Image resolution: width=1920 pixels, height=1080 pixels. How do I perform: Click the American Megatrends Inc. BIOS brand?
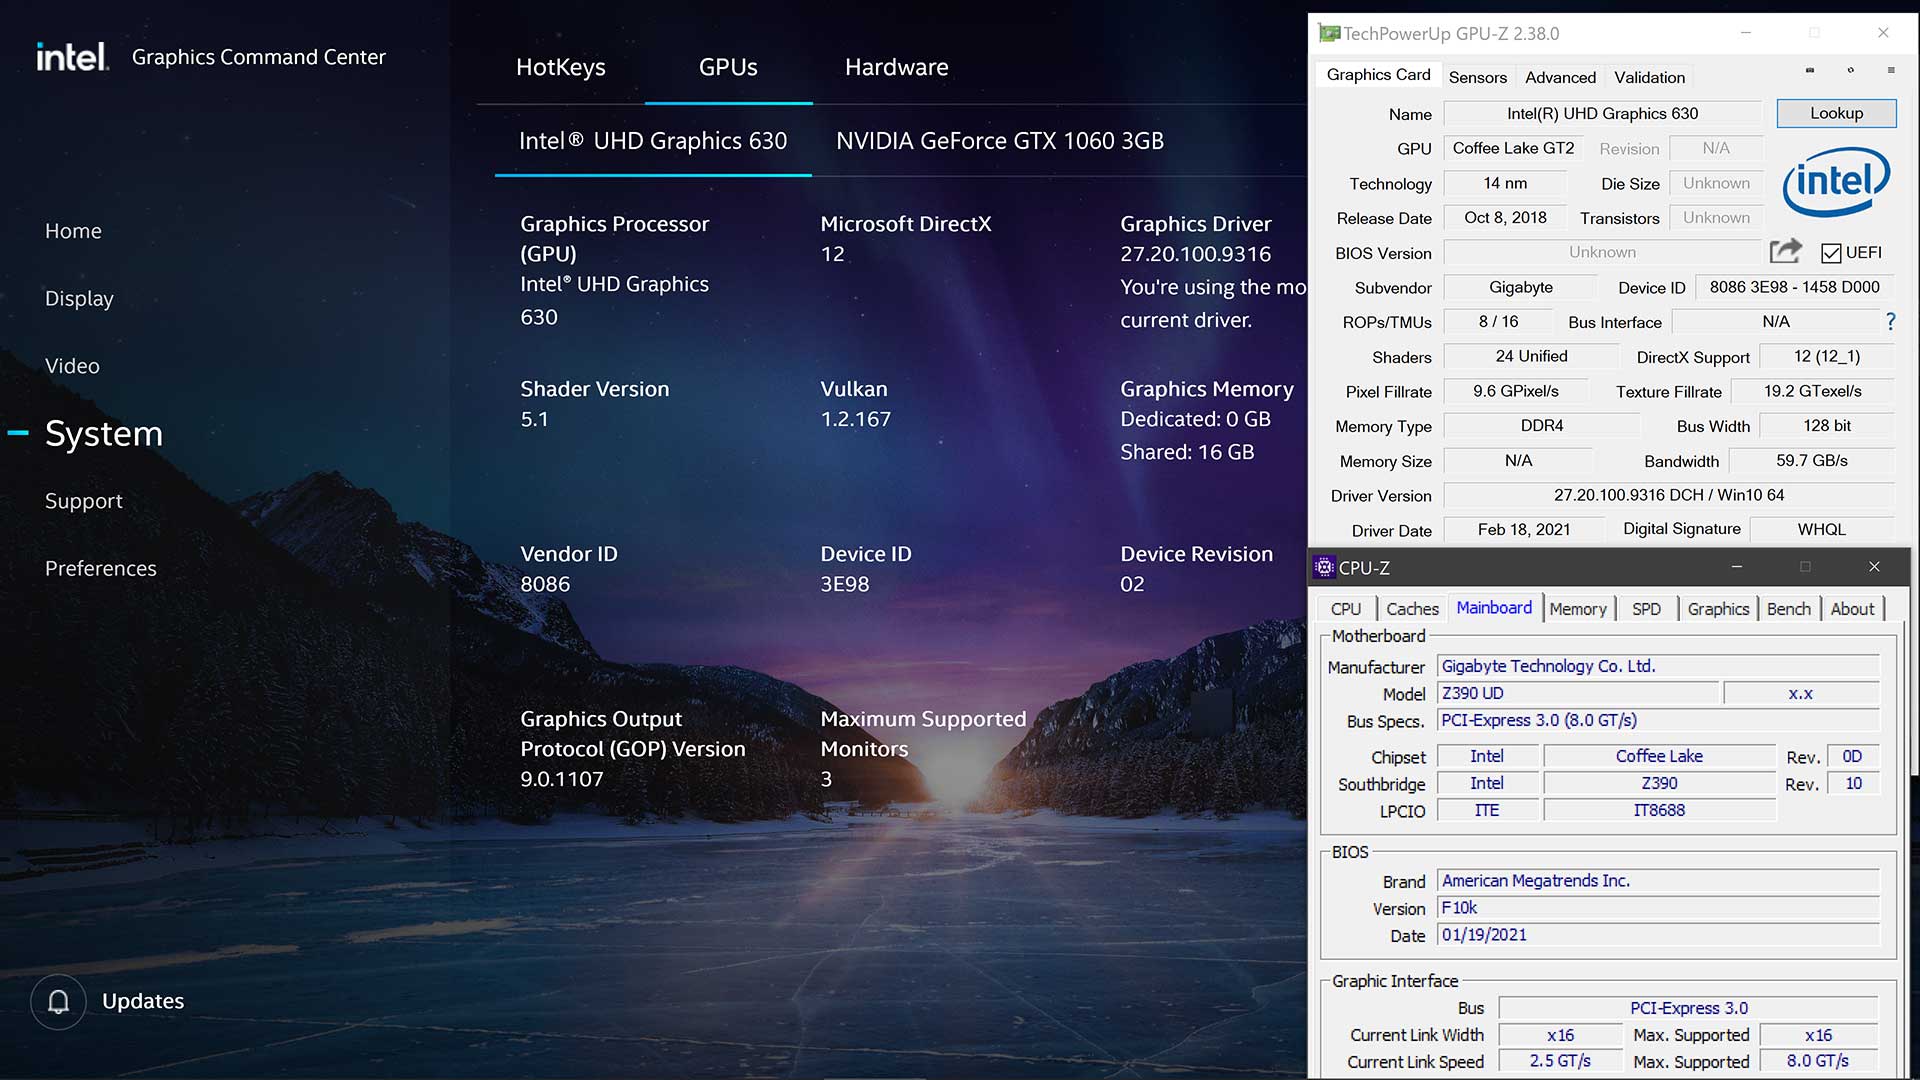coord(1658,881)
